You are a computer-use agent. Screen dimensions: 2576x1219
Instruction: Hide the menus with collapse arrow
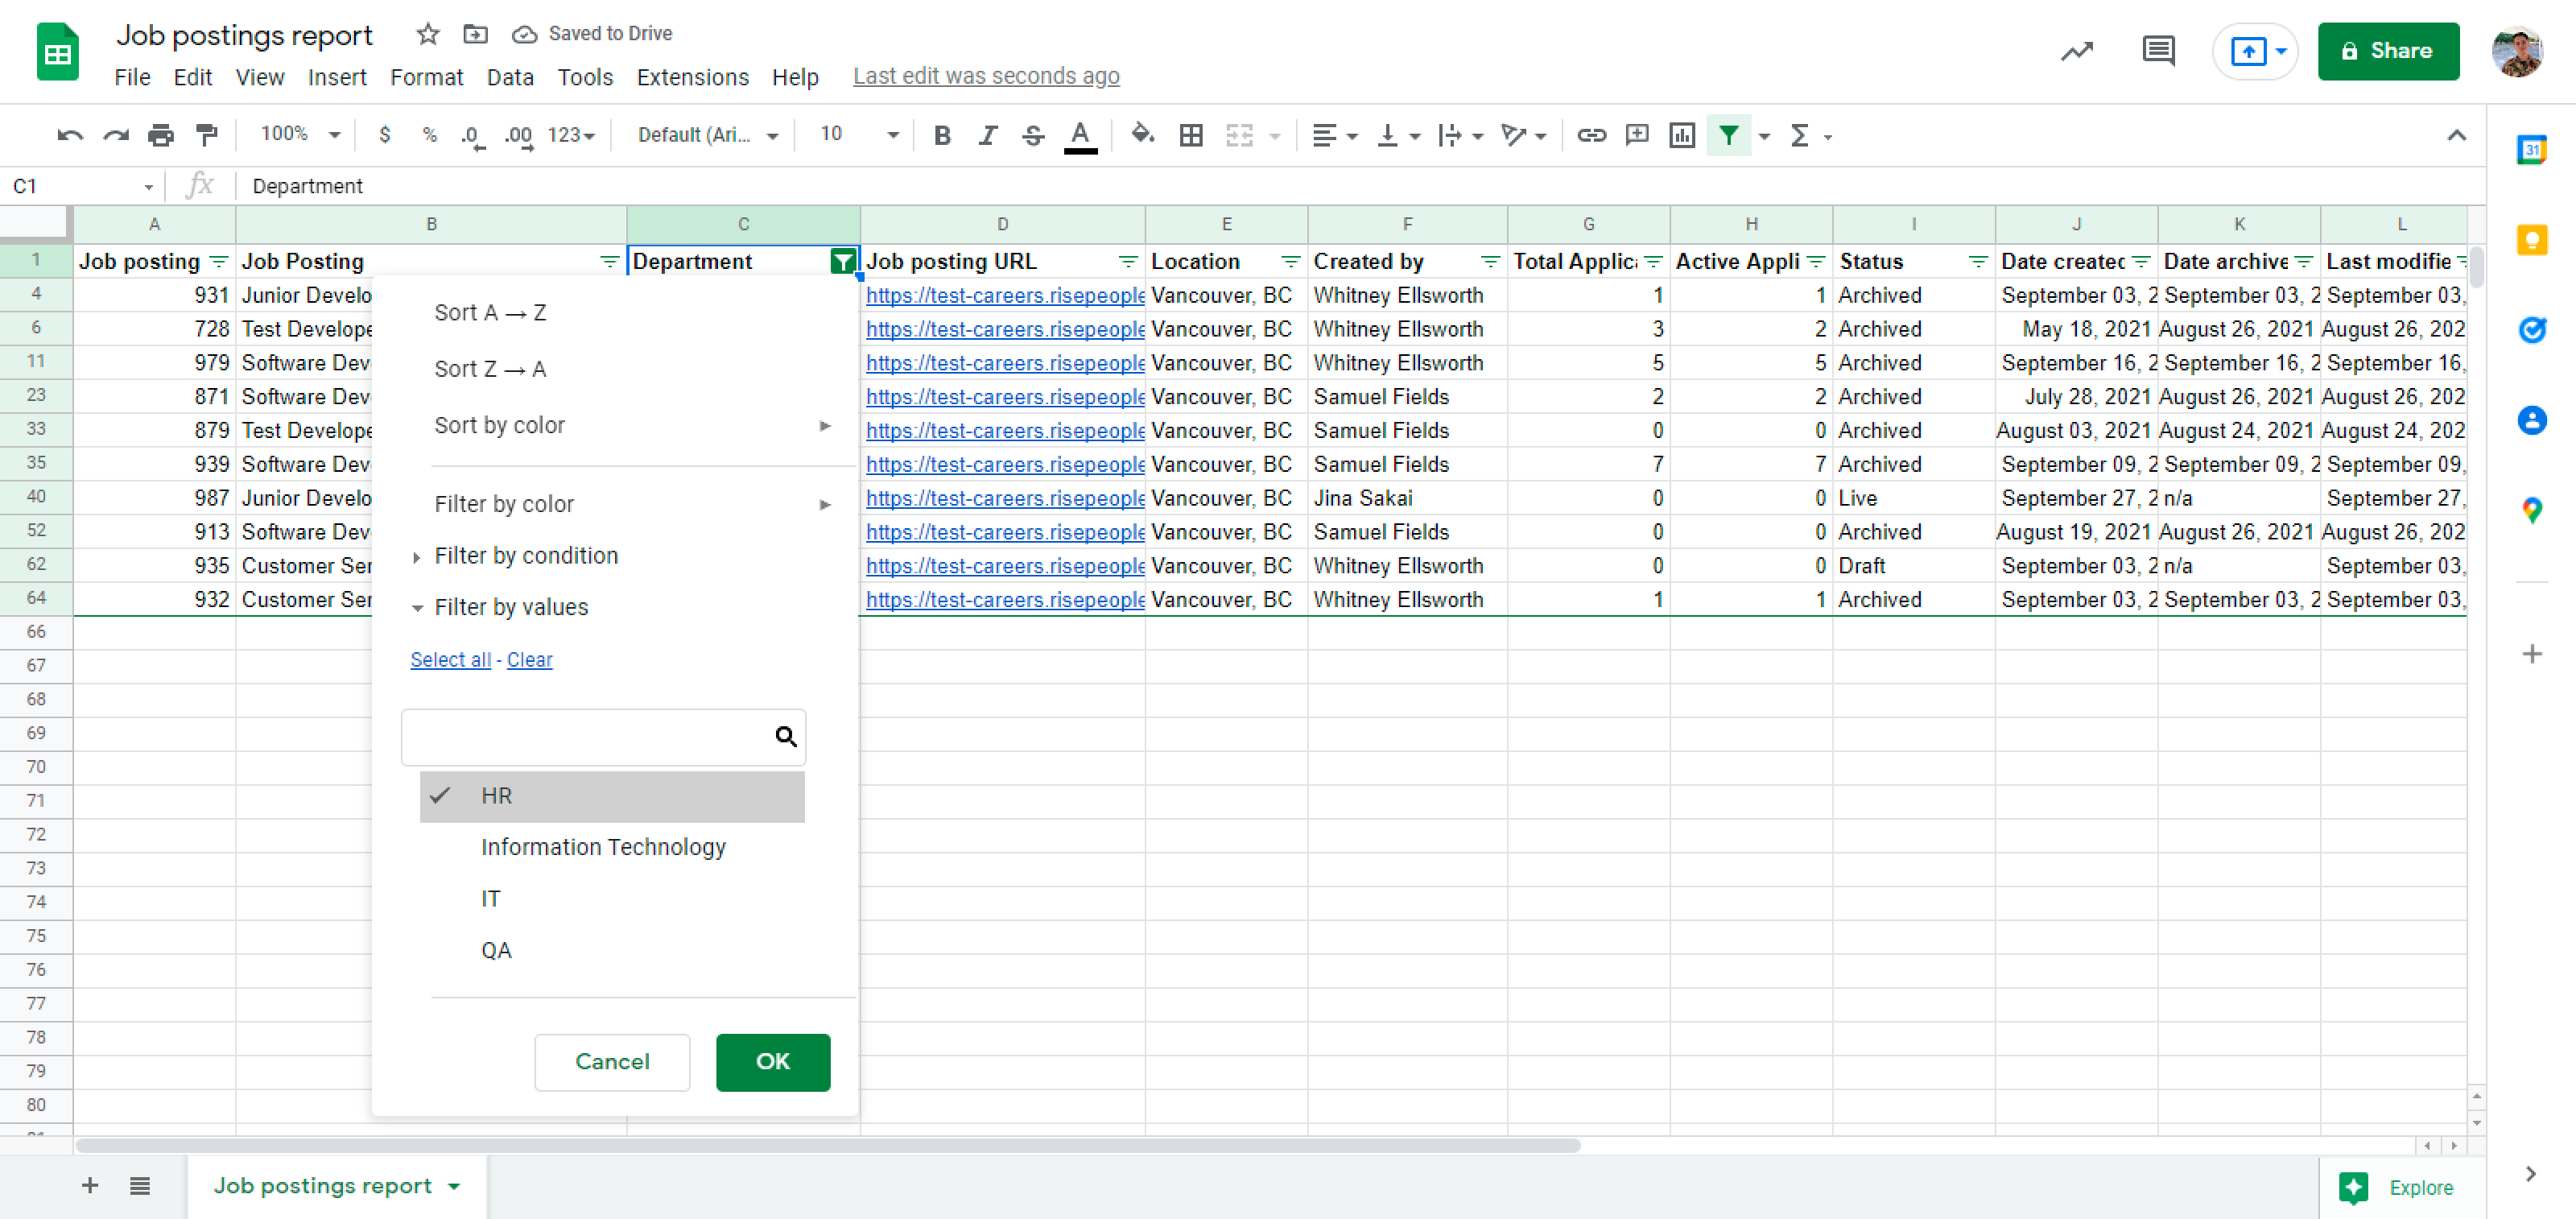[2456, 135]
